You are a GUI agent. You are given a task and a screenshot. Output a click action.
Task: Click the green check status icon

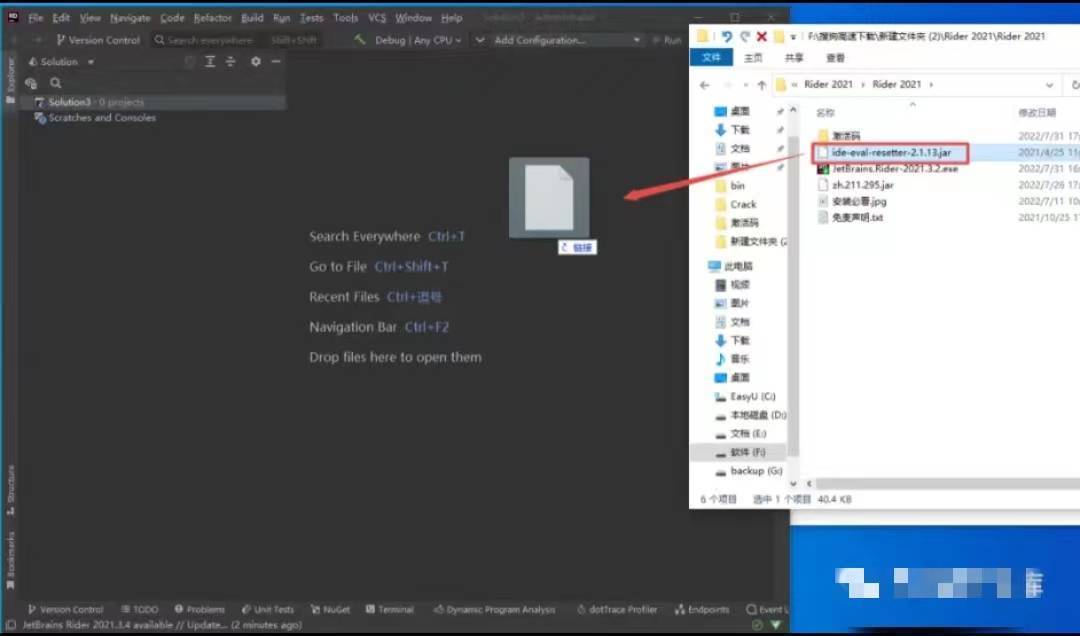[758, 625]
